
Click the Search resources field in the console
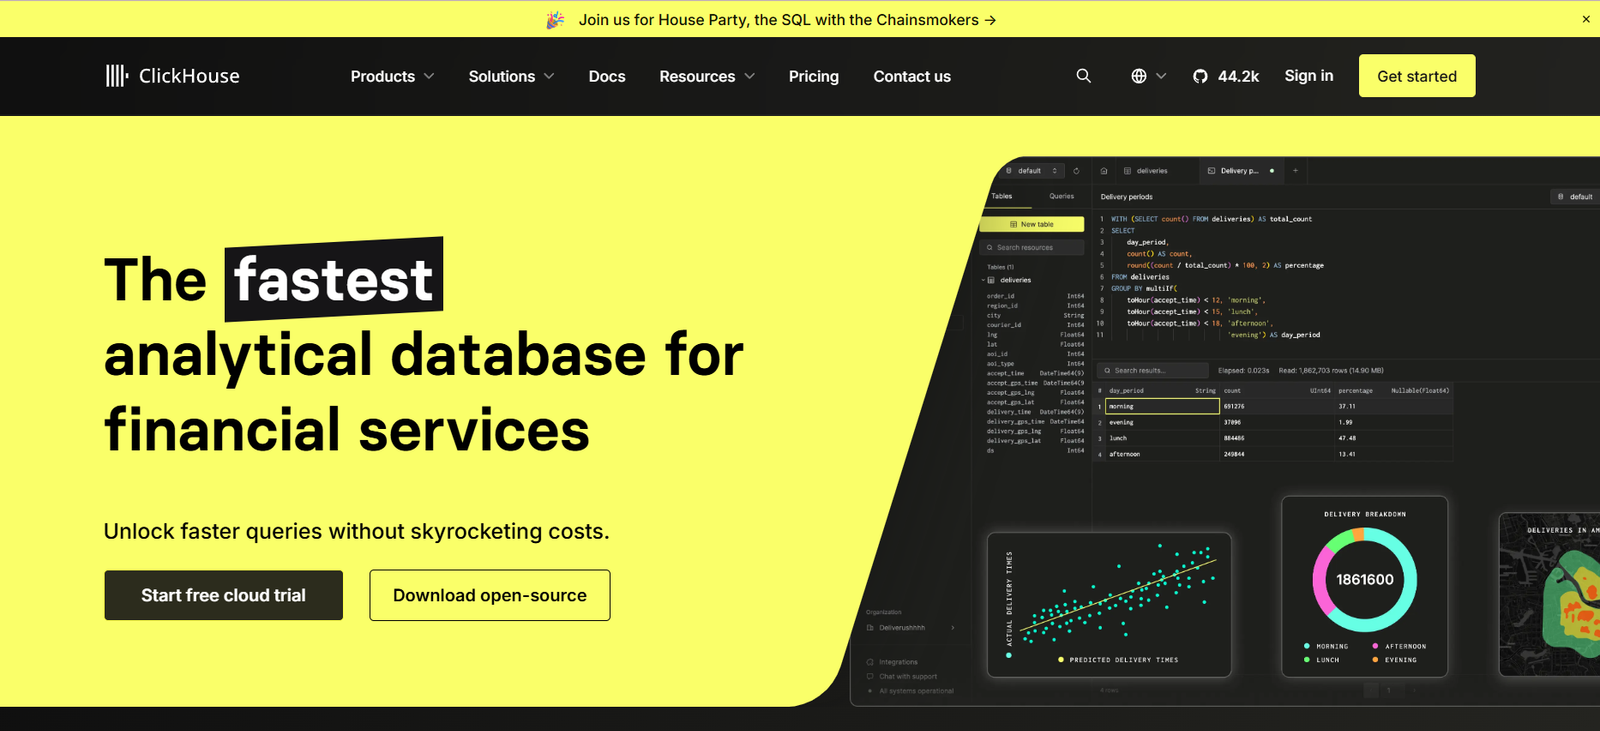point(1032,247)
